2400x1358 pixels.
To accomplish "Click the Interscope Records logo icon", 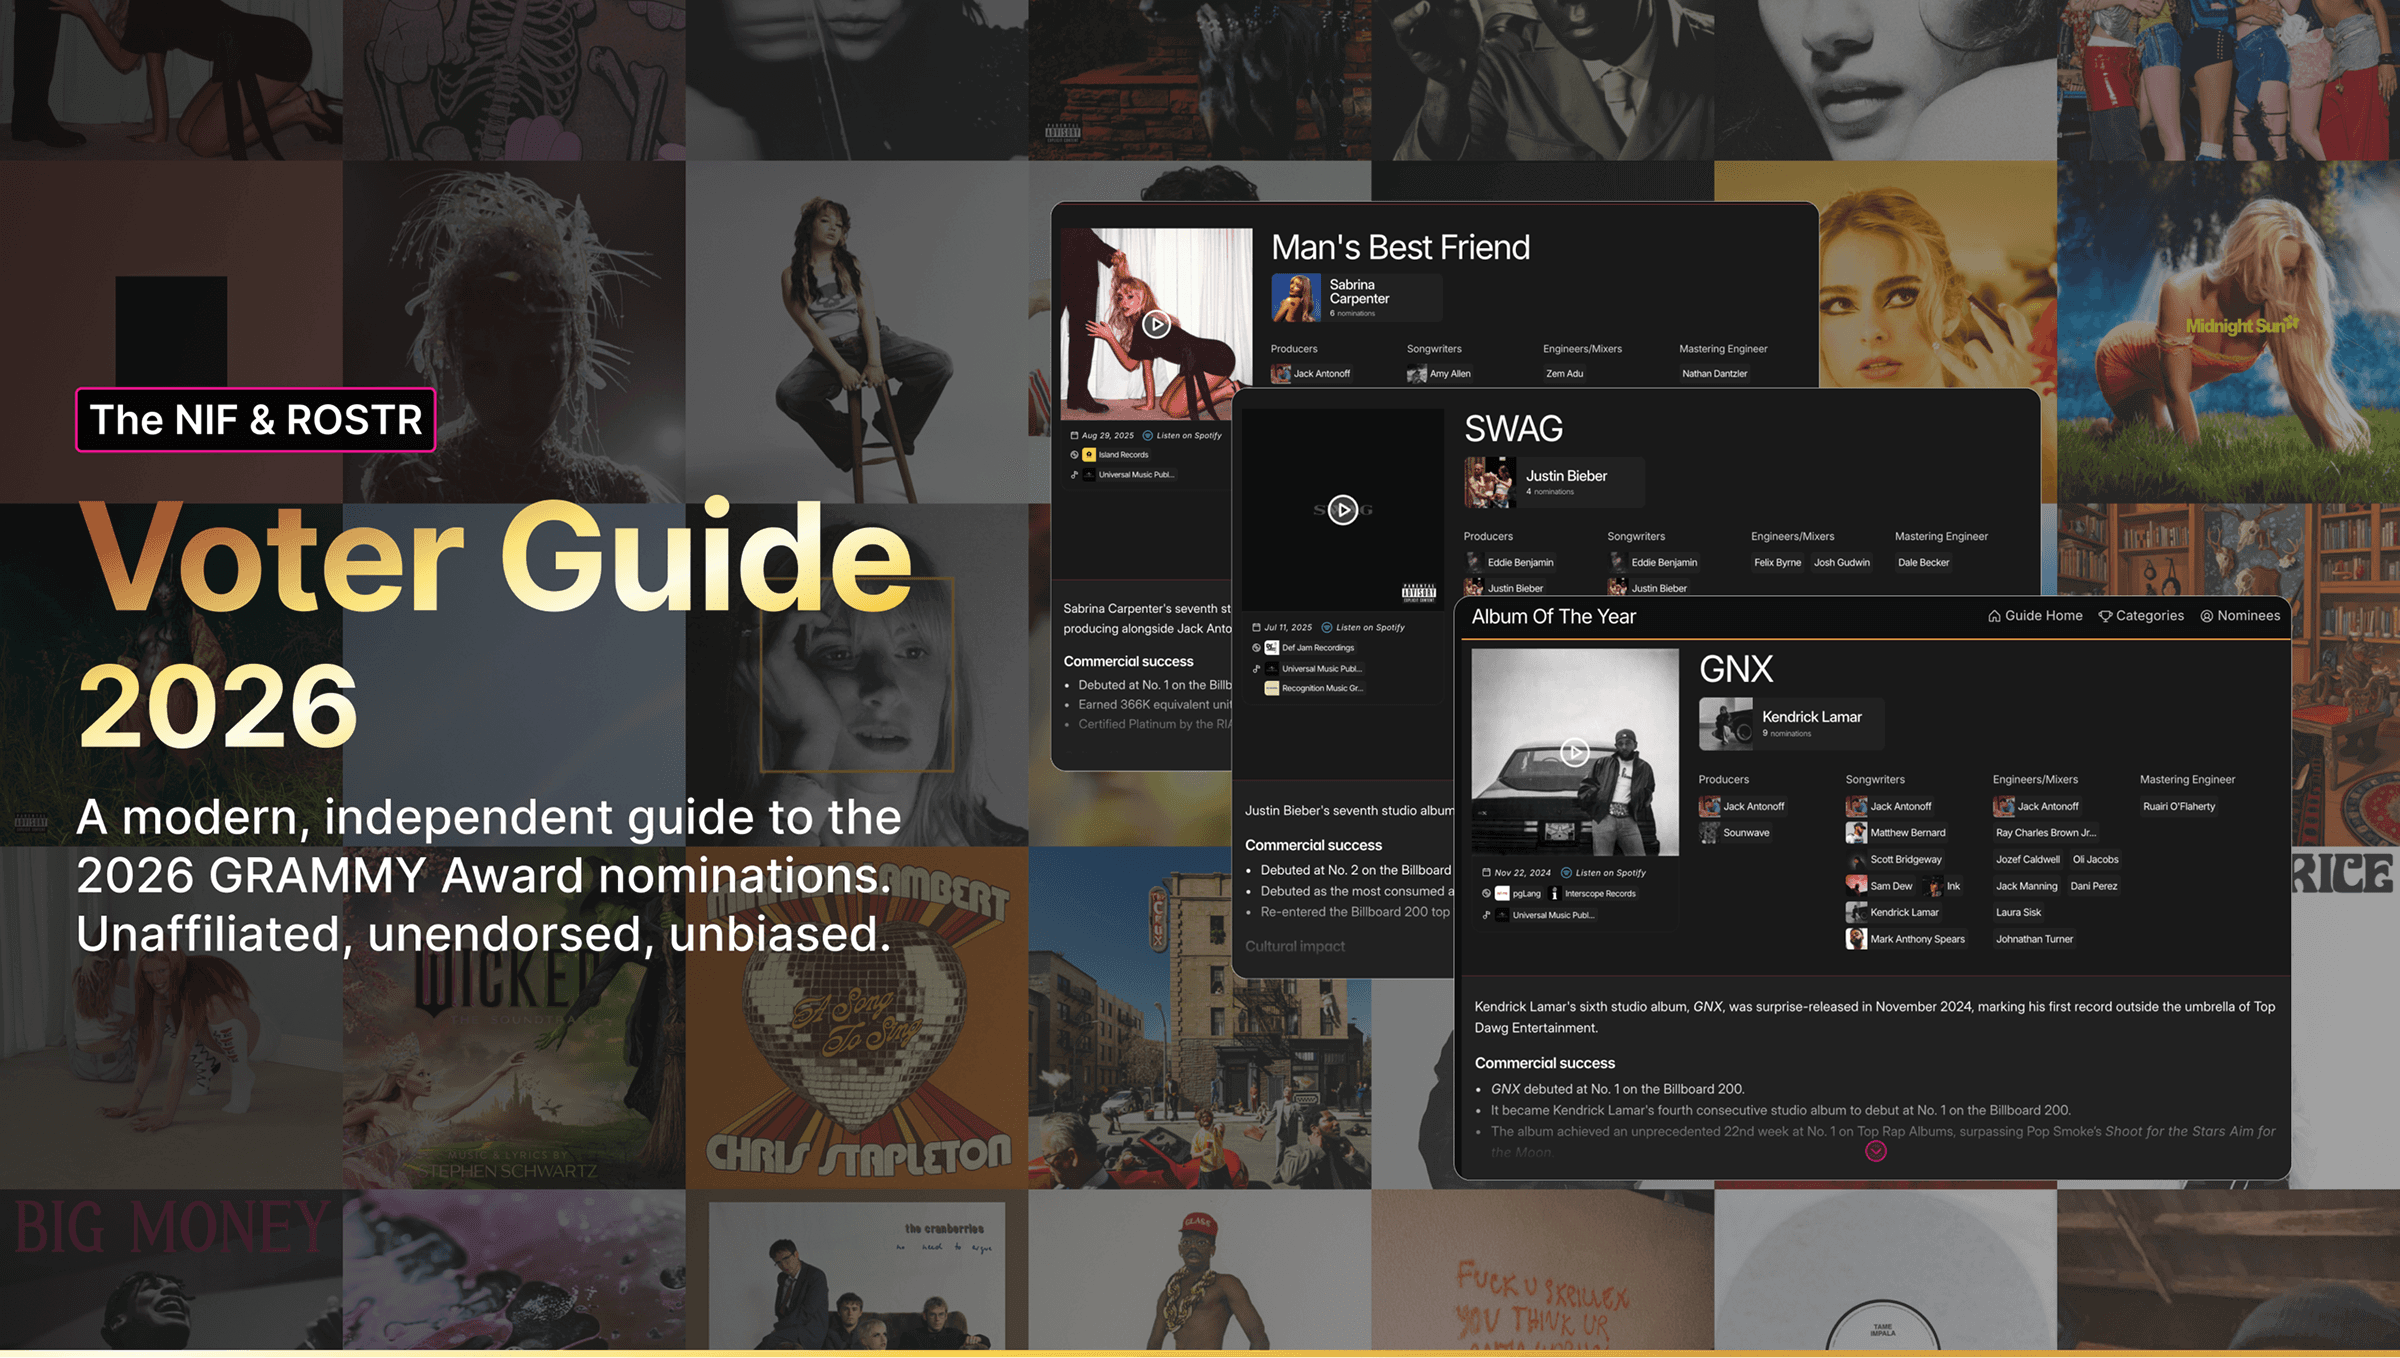I will click(1554, 894).
